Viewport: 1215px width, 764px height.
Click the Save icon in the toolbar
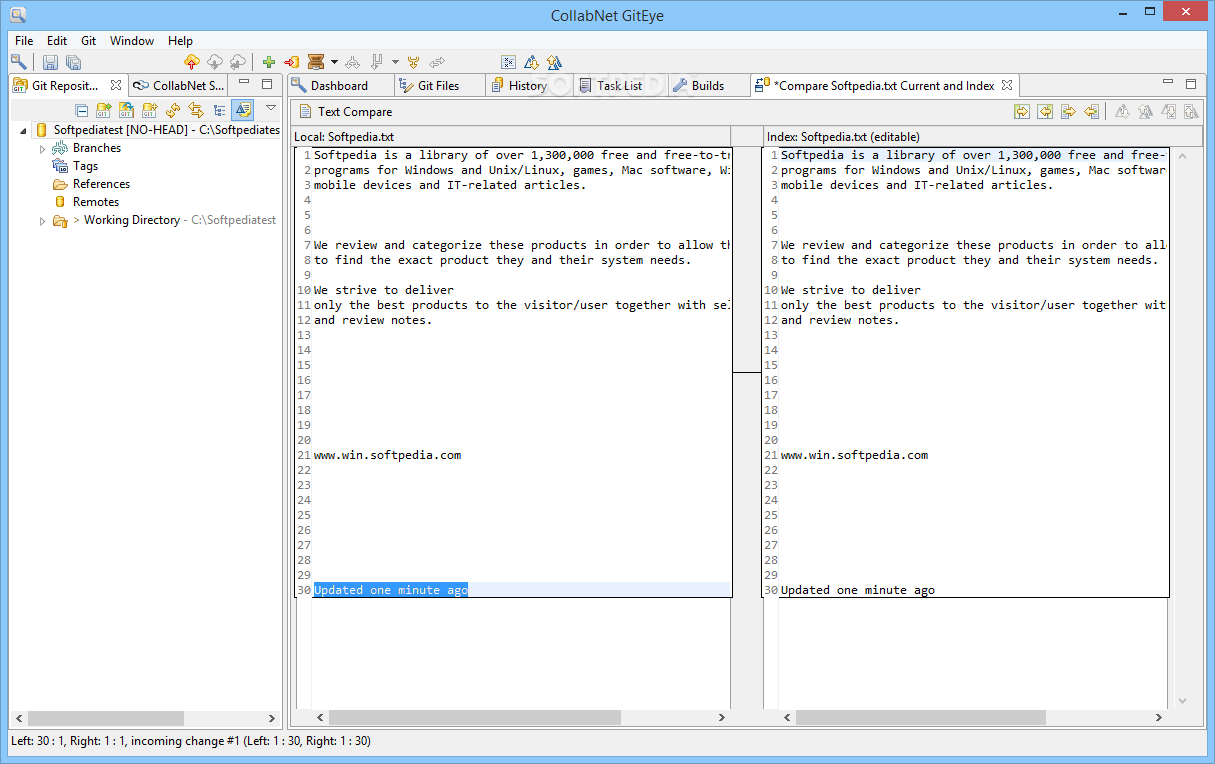50,62
